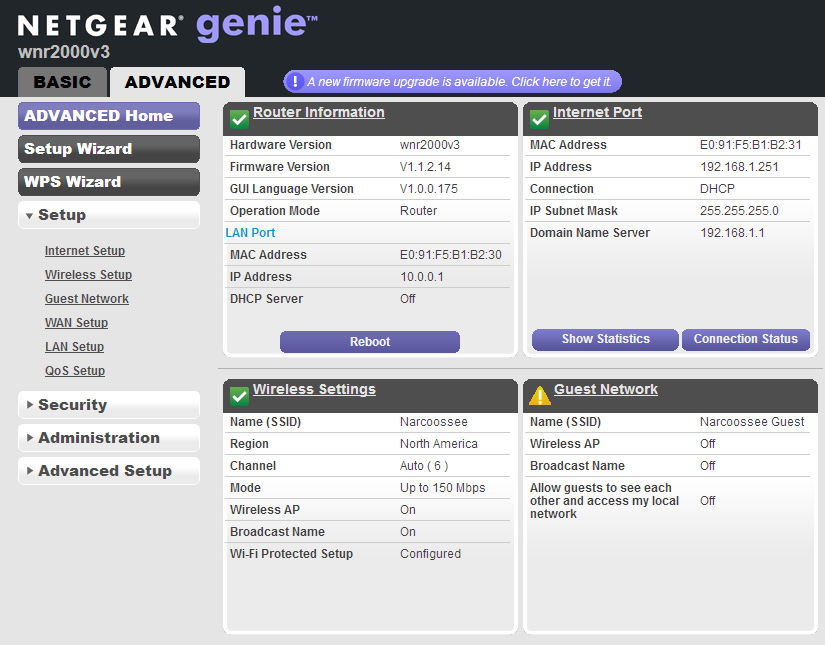Screen dimensions: 825x645
Task: Open ADVANCED Home page
Action: pyautogui.click(x=109, y=116)
